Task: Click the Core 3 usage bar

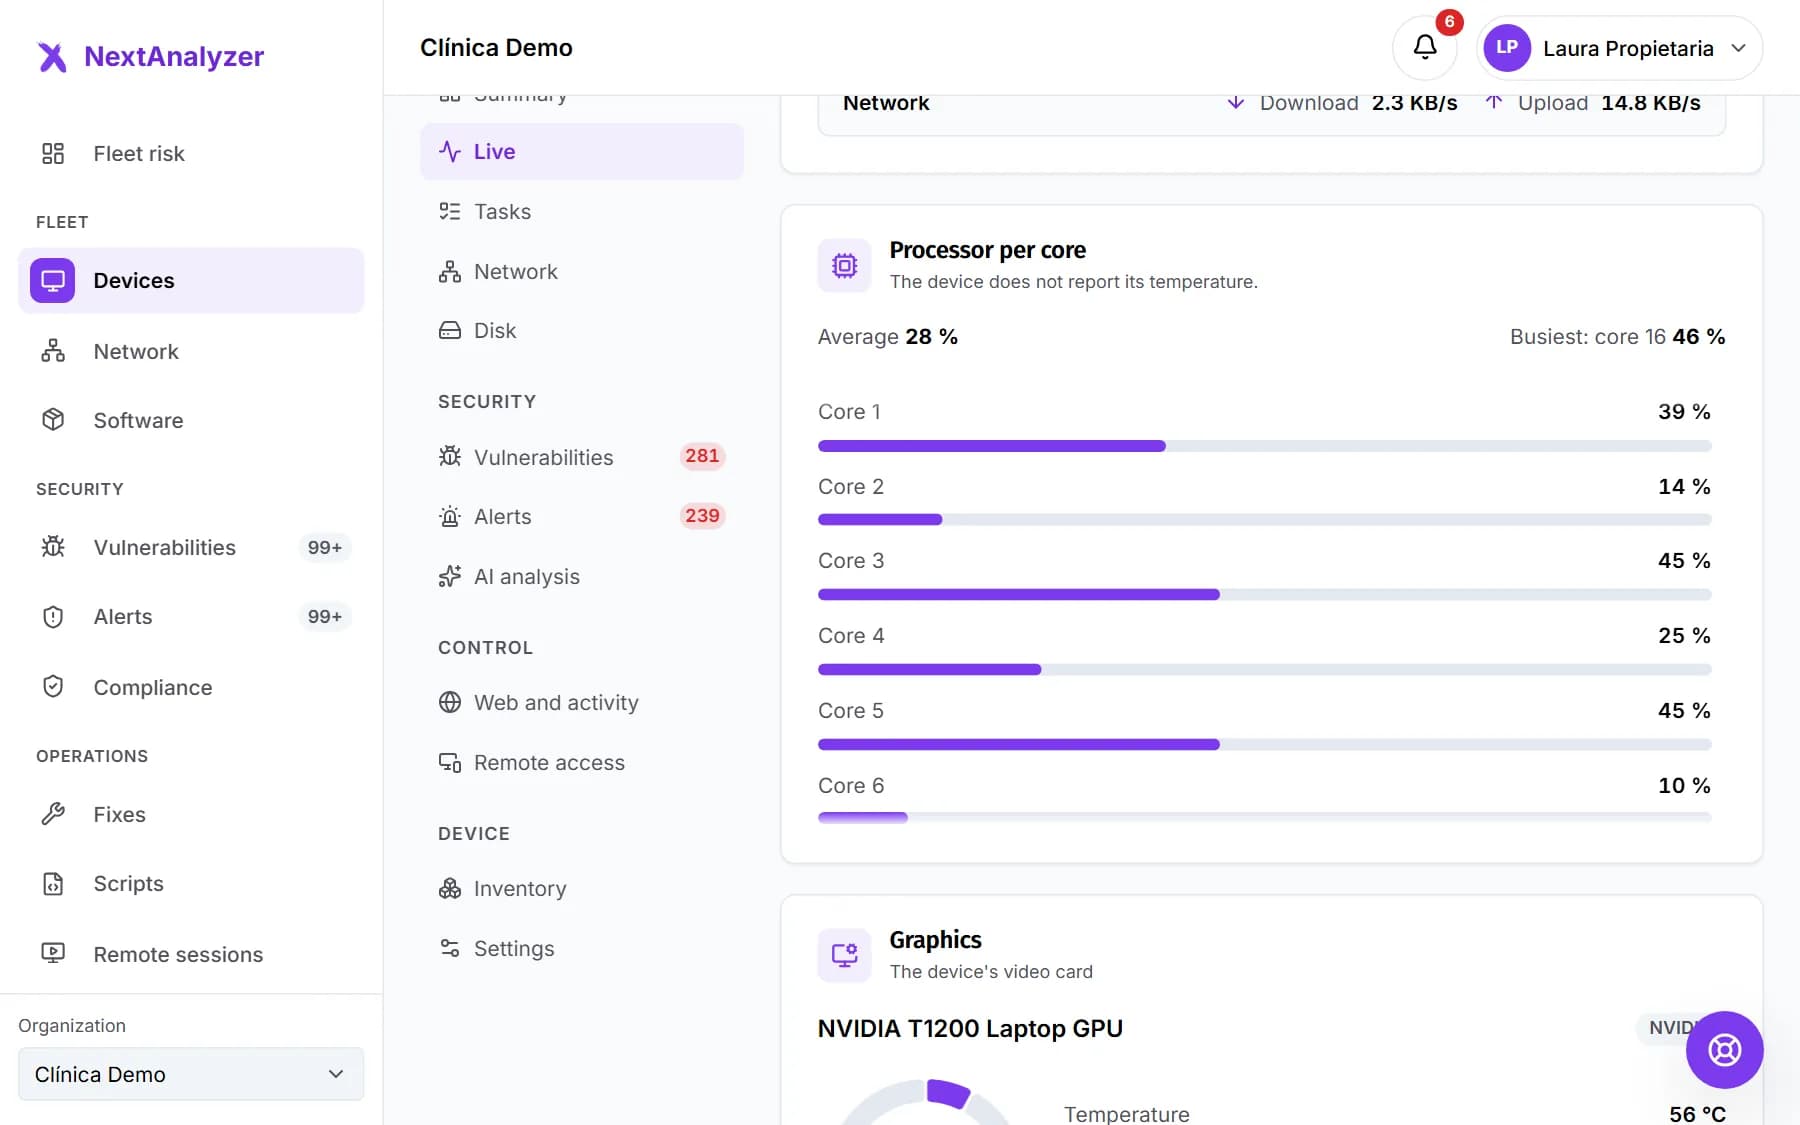Action: [x=1264, y=595]
